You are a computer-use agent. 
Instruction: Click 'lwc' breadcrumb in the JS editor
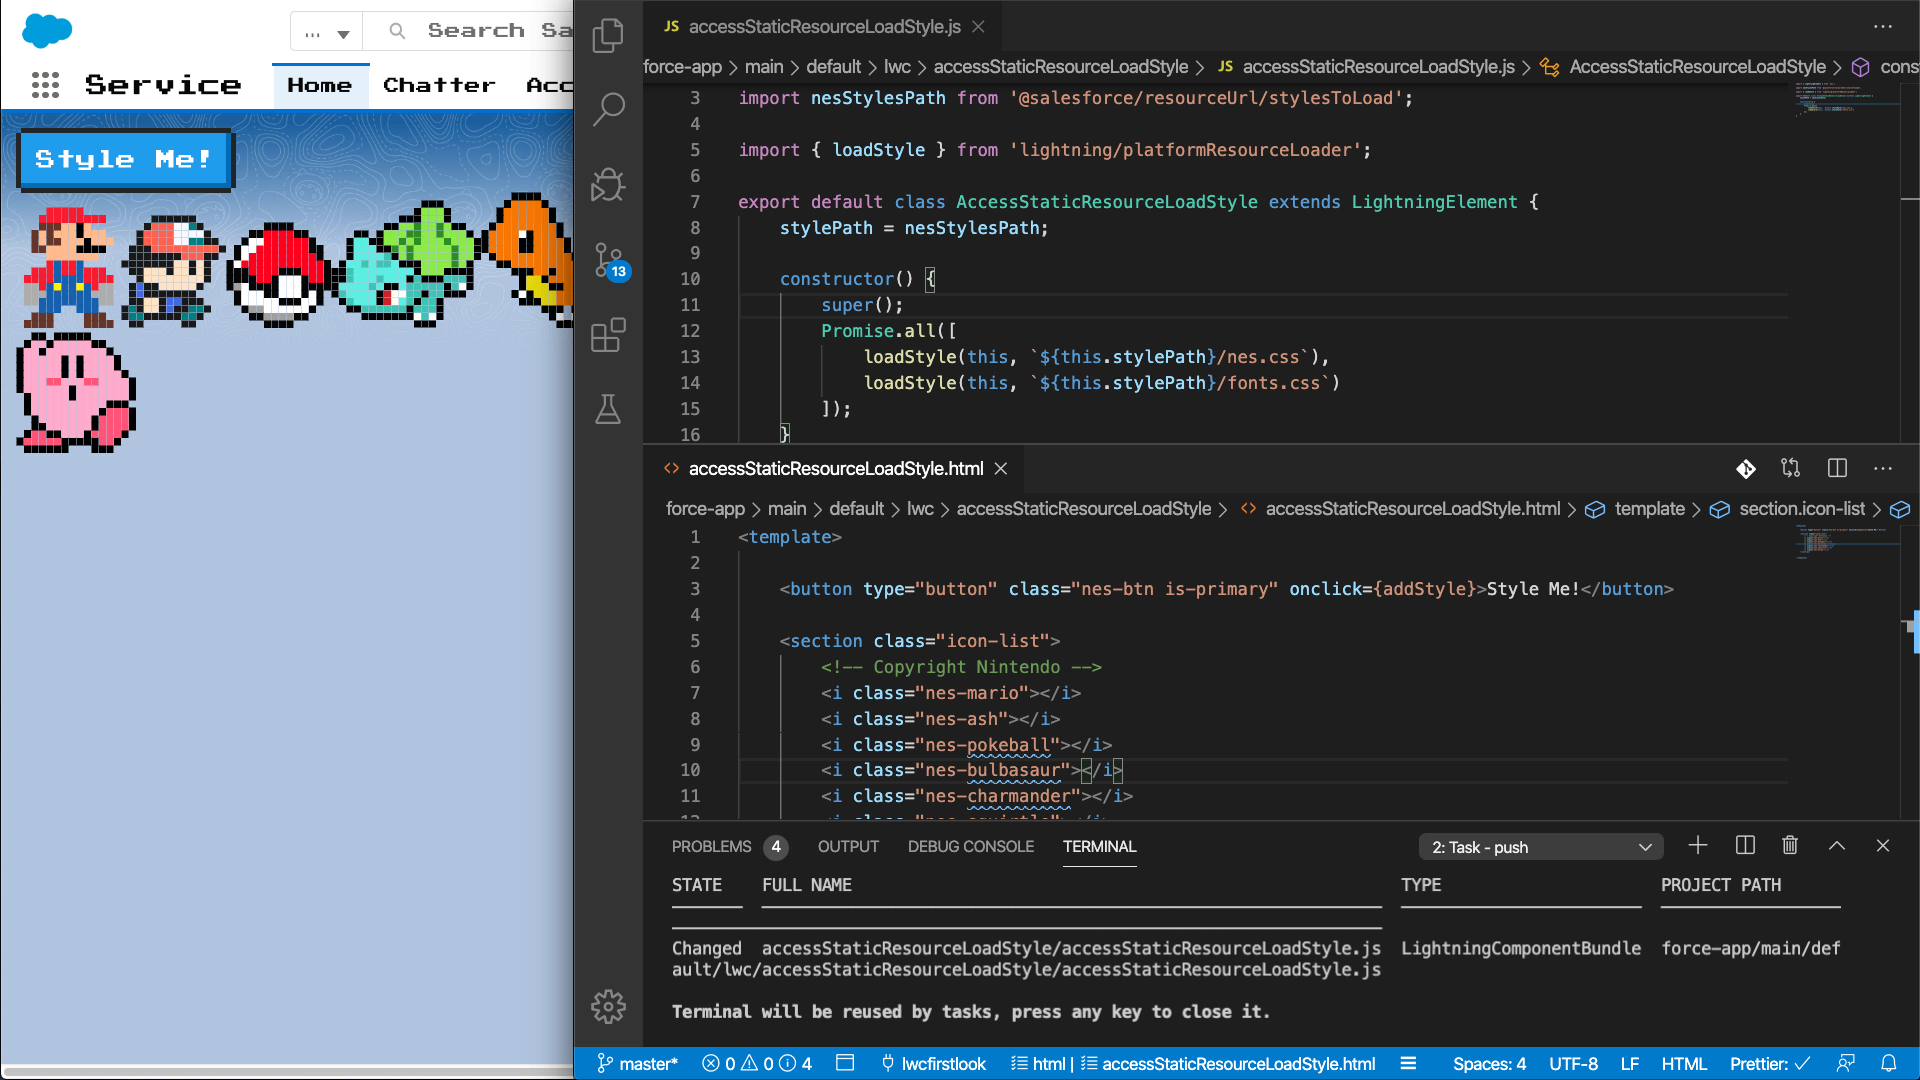click(x=897, y=67)
